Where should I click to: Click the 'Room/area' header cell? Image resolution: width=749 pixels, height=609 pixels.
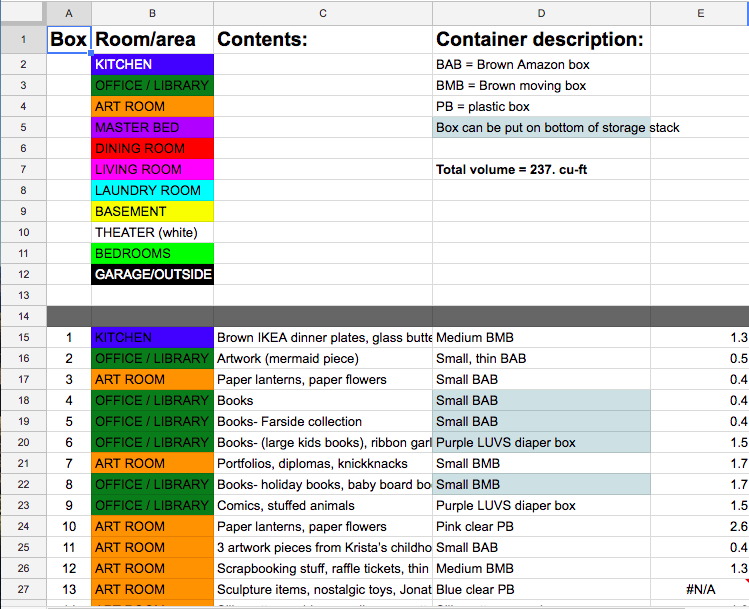[152, 39]
